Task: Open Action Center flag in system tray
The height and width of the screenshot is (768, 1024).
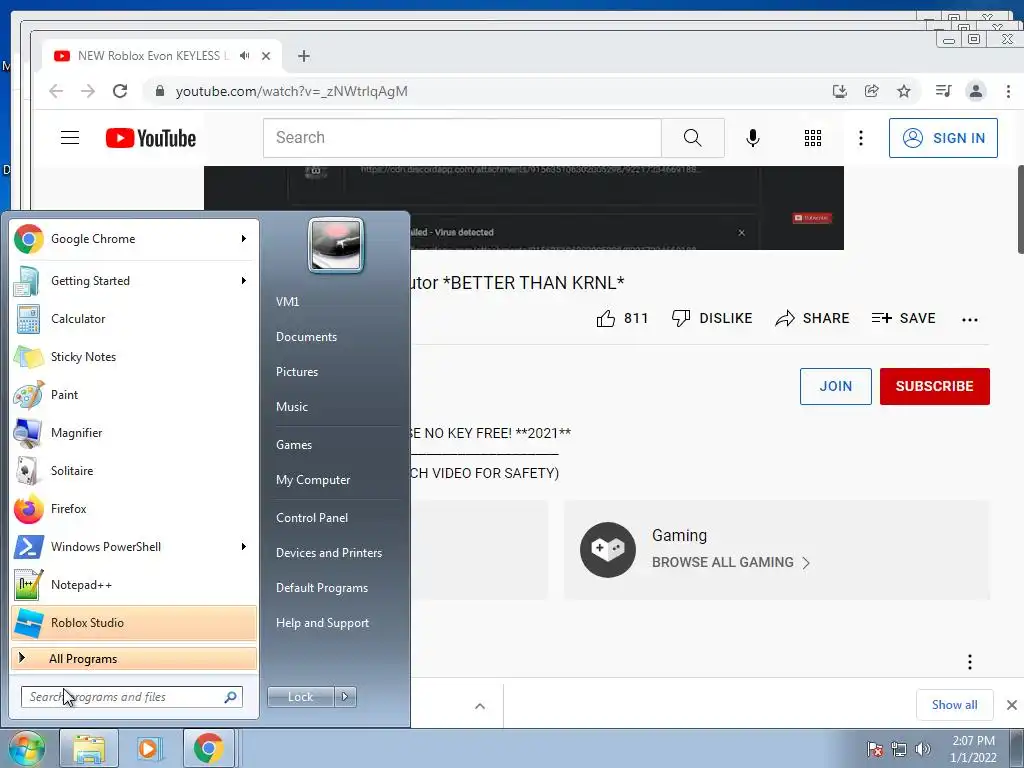Action: coord(875,749)
